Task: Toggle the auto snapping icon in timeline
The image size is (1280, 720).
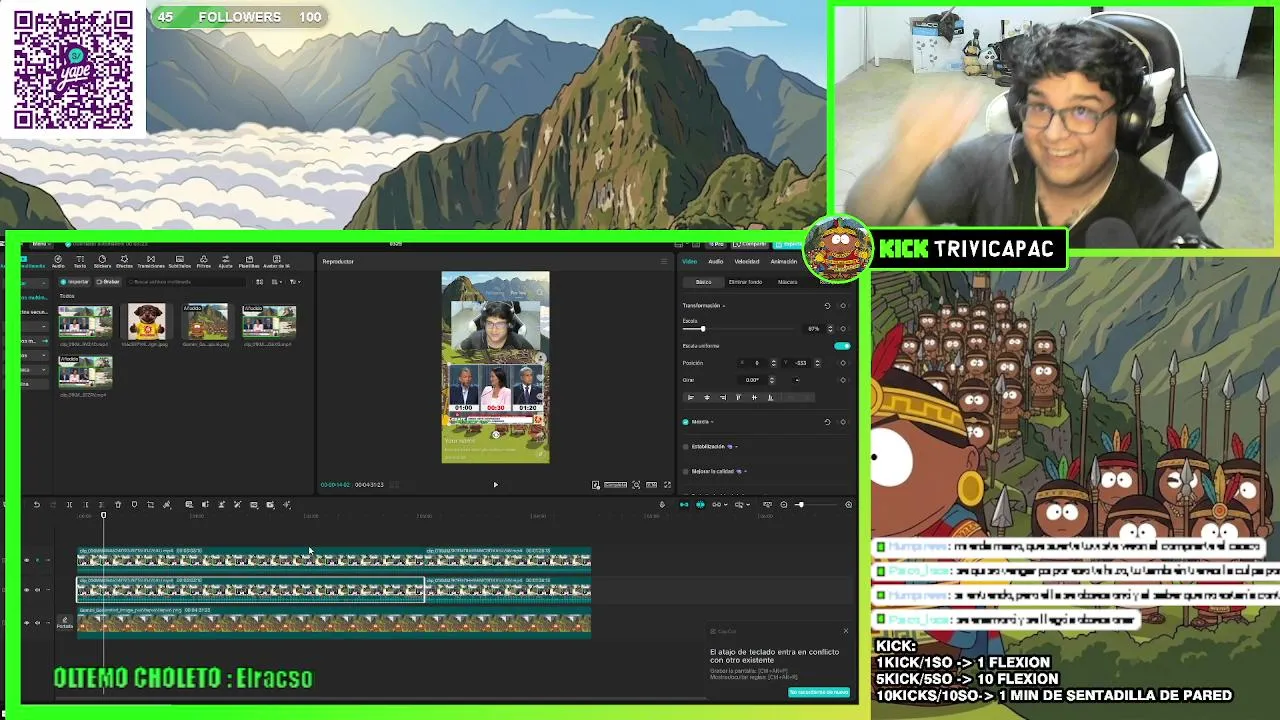Action: (700, 504)
